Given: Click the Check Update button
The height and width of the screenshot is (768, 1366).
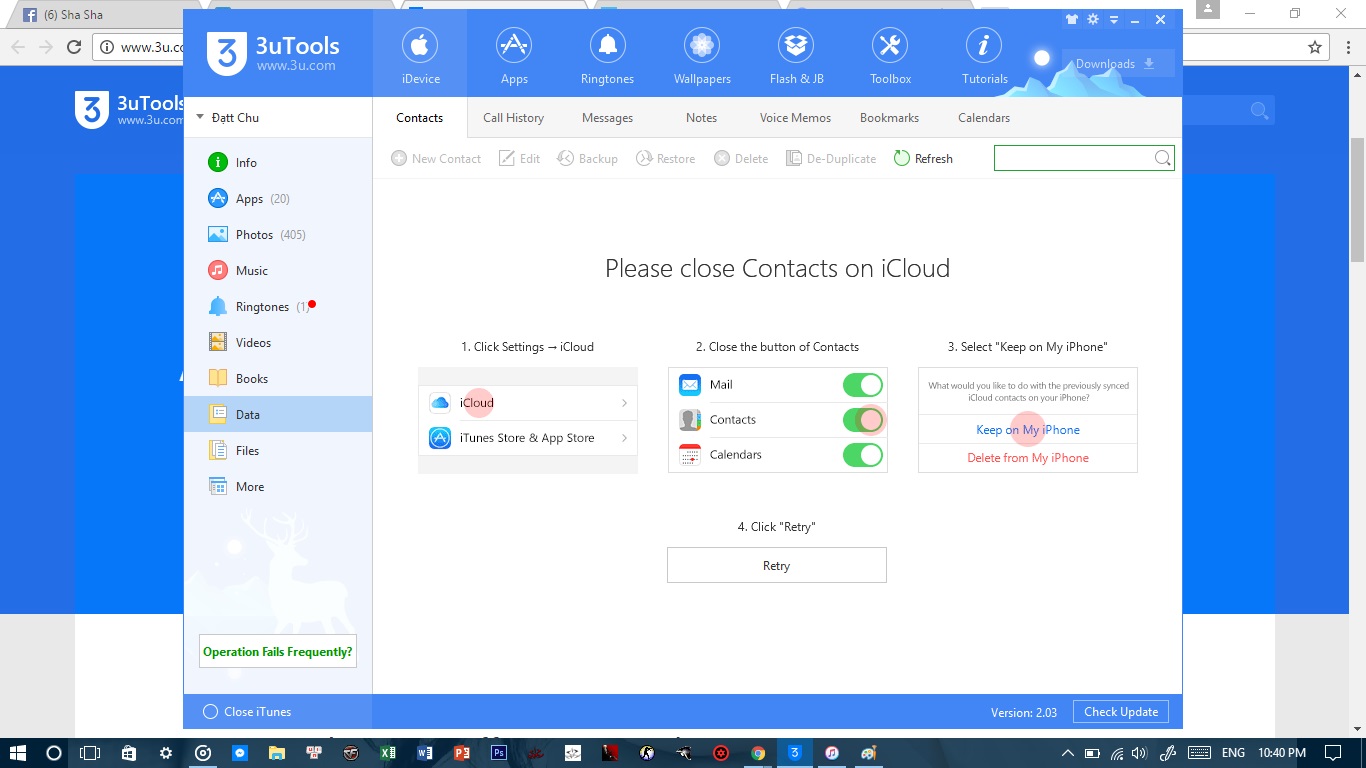Looking at the screenshot, I should coord(1121,712).
